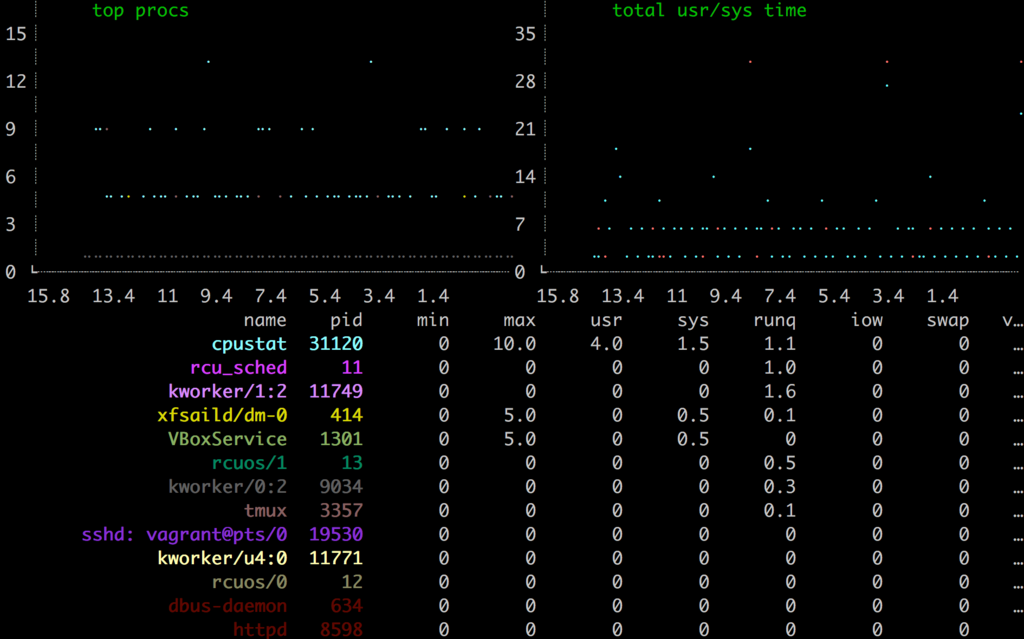Viewport: 1024px width, 639px height.
Task: Click pid 11749 in the kworker/1:2 row
Action: pos(336,391)
